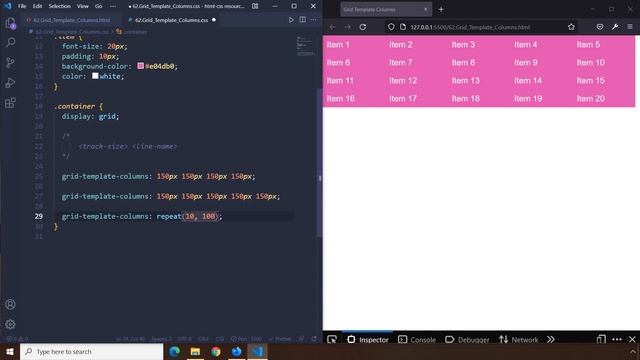Screen dimensions: 640x360
Task: Open the Edit menu
Action: (37, 6)
